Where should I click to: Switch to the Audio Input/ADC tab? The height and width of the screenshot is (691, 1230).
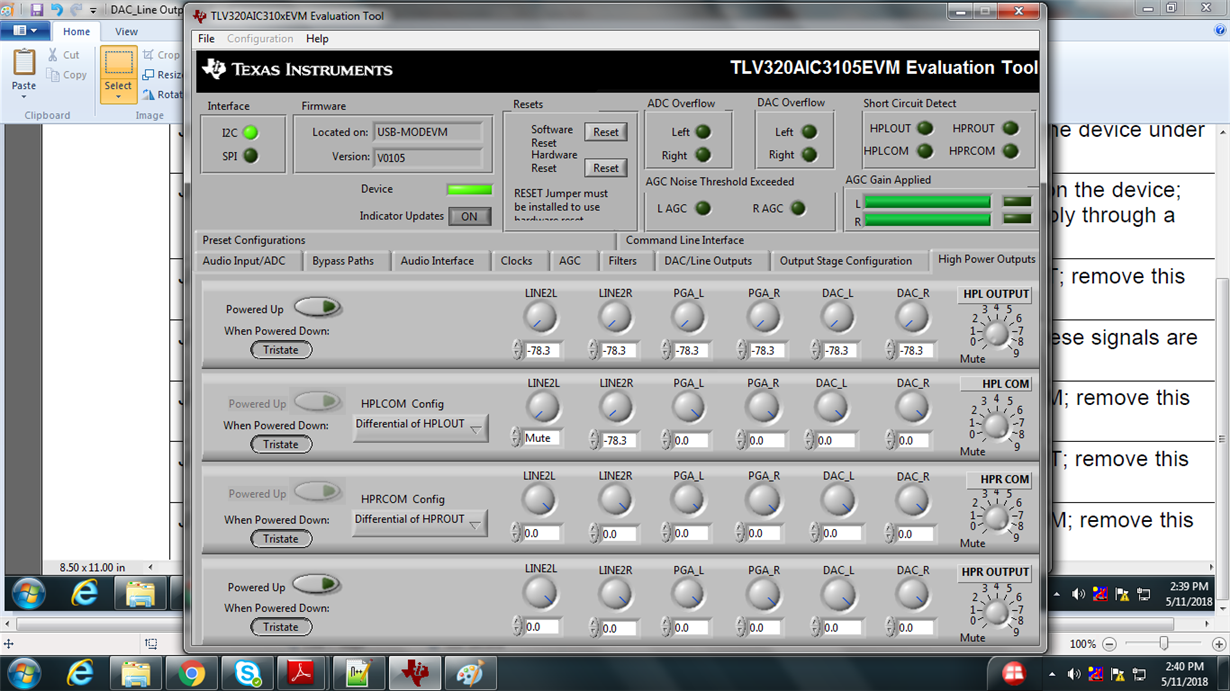click(x=244, y=261)
